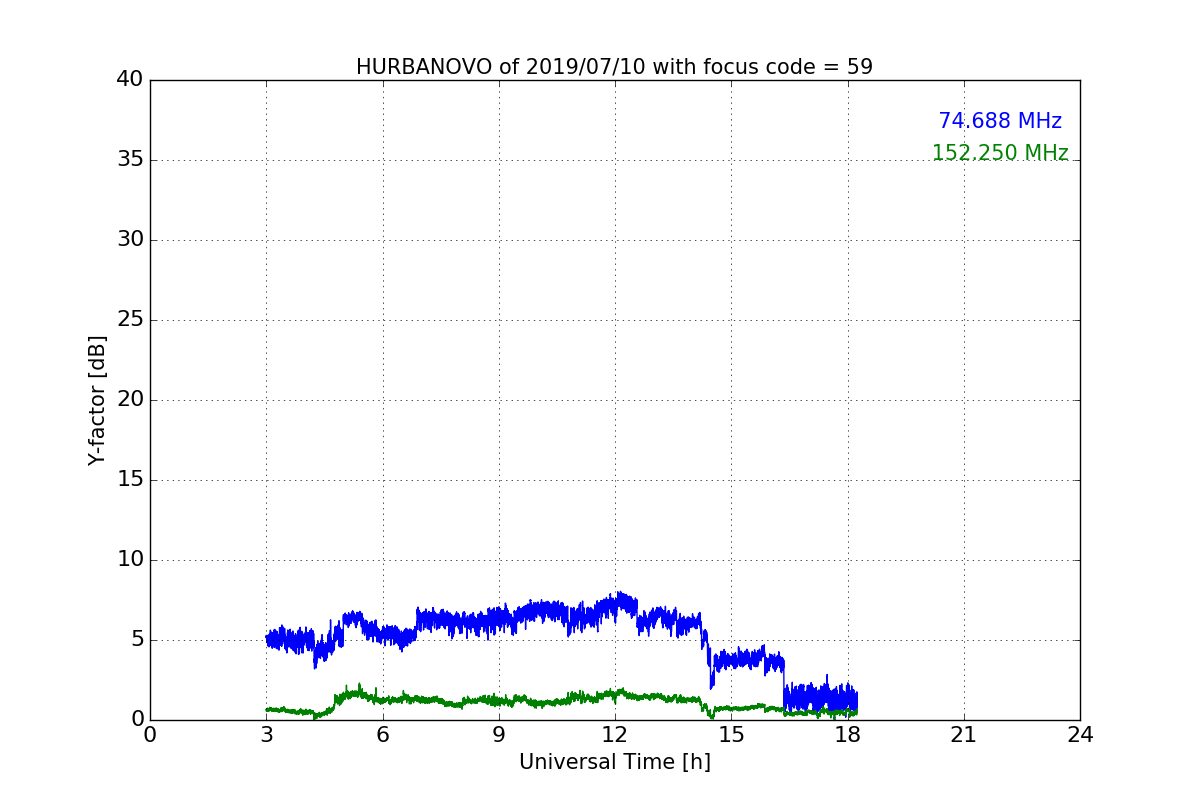Click y-axis tick label 15
Screen dimensions: 1200x800
click(130, 480)
